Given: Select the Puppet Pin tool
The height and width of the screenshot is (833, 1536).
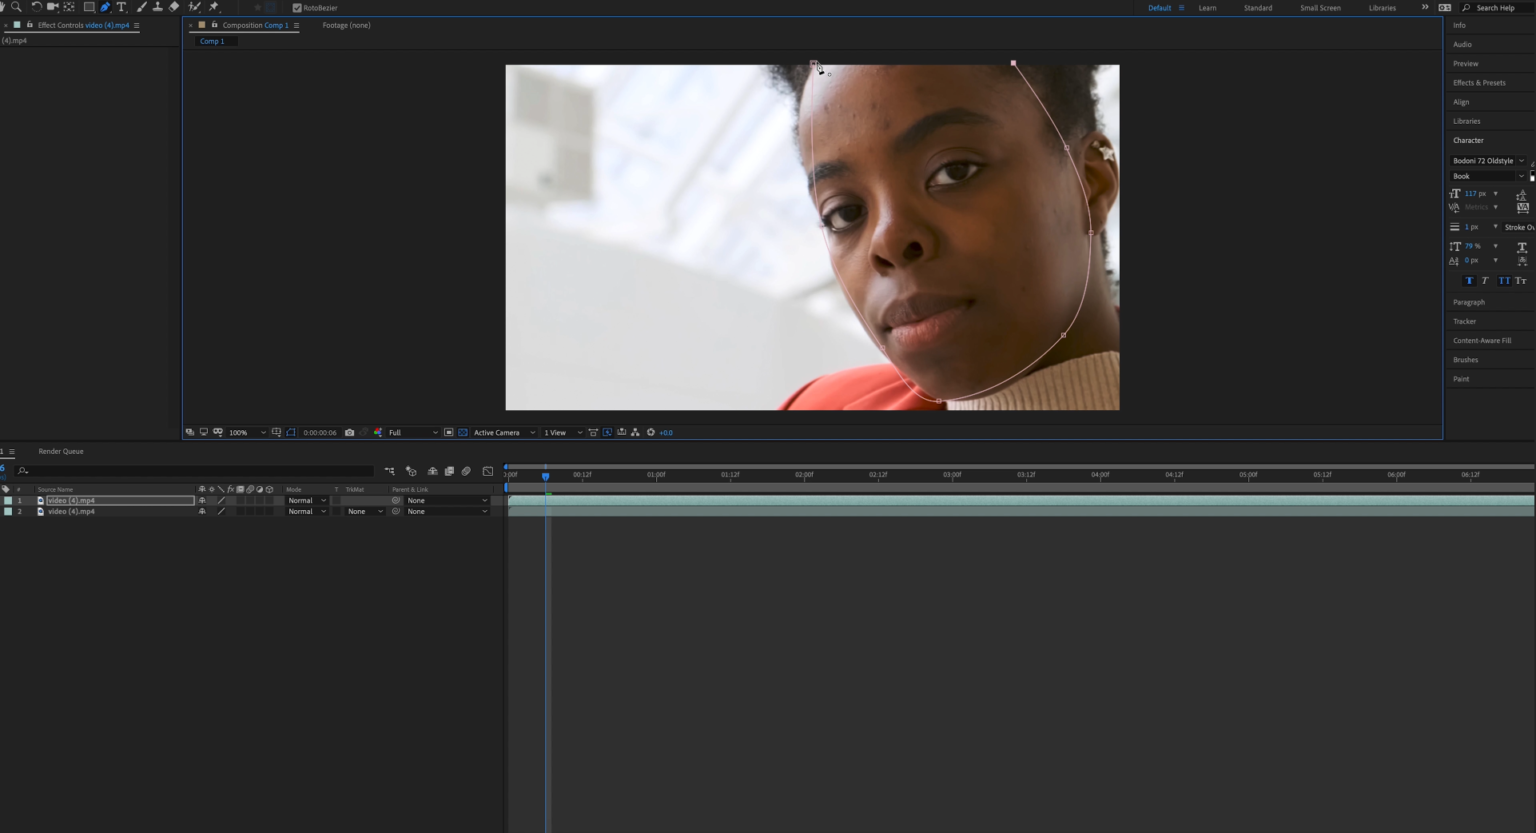Looking at the screenshot, I should pyautogui.click(x=213, y=7).
